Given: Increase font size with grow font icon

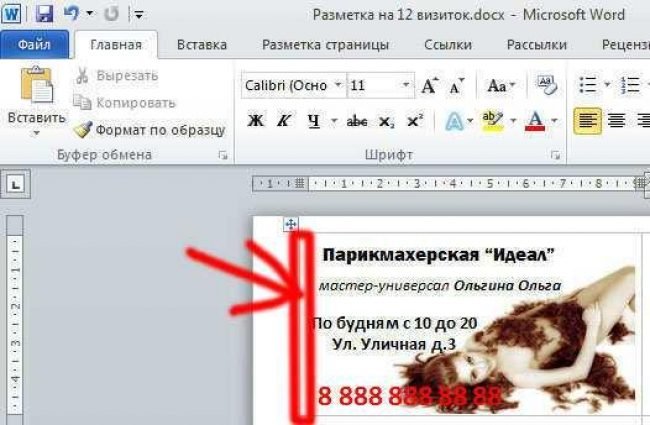Looking at the screenshot, I should point(430,86).
